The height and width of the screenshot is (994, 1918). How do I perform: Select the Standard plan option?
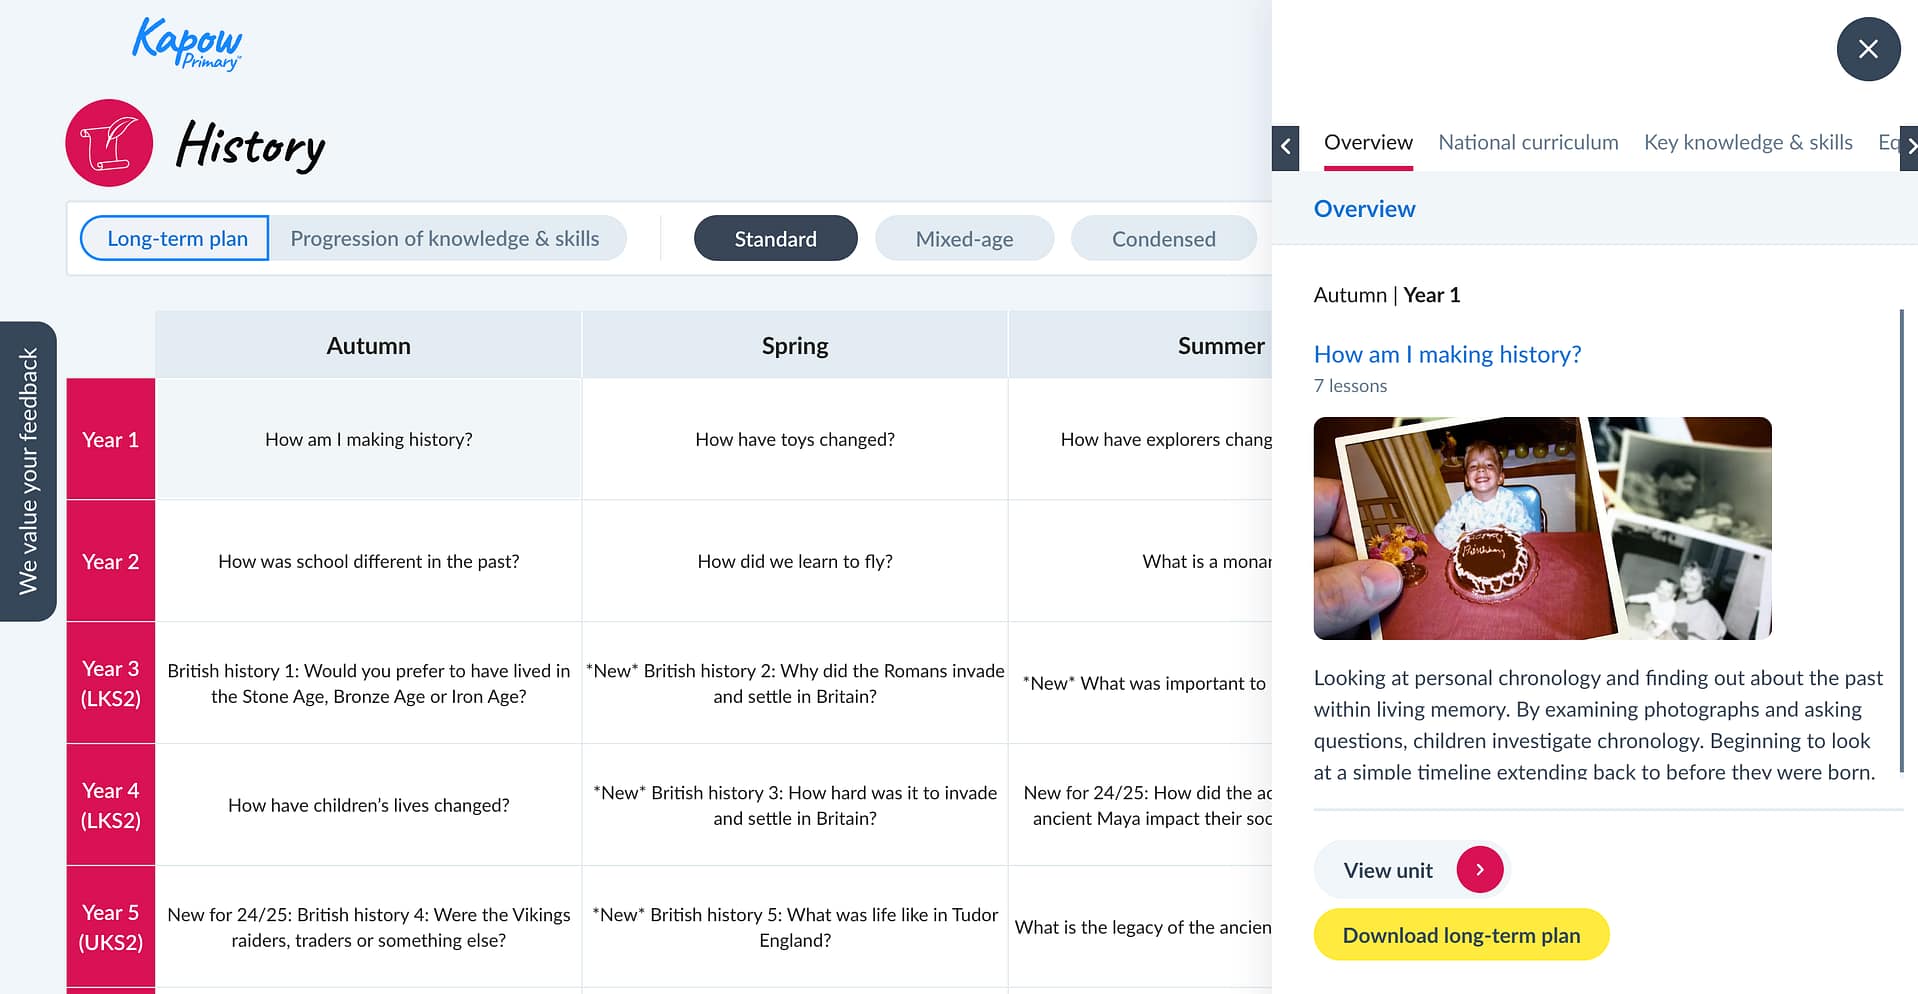pyautogui.click(x=775, y=239)
